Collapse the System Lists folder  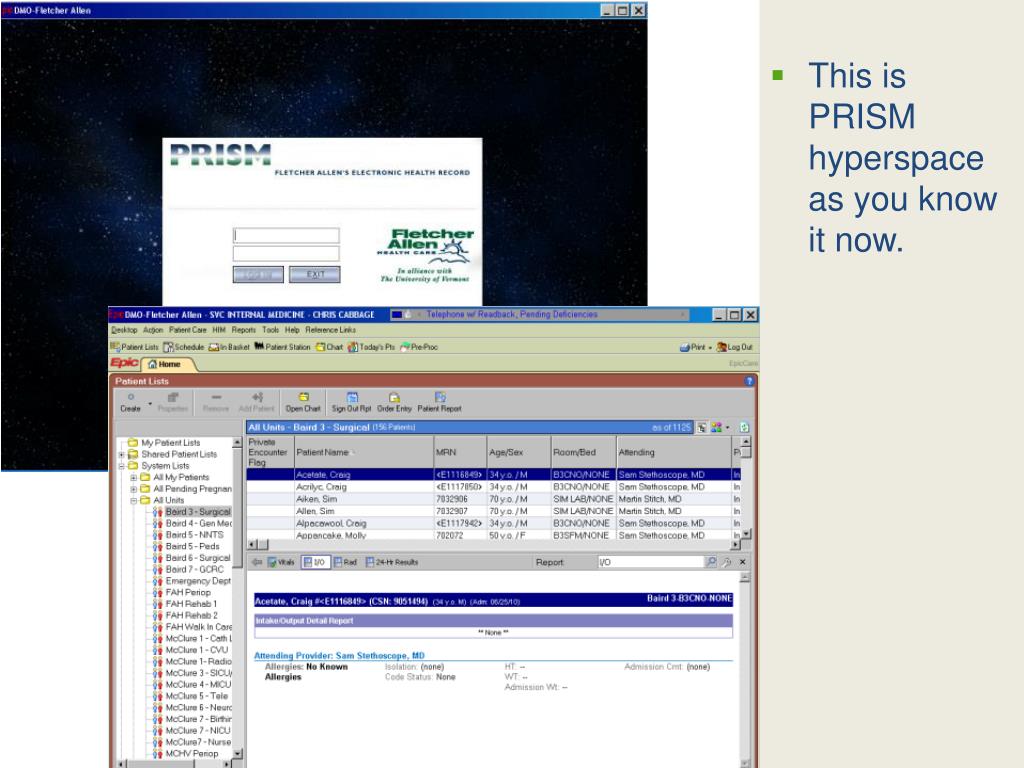point(121,466)
